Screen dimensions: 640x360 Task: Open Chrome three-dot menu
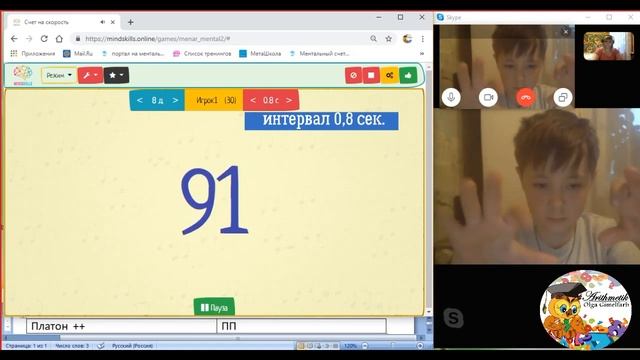coord(422,39)
